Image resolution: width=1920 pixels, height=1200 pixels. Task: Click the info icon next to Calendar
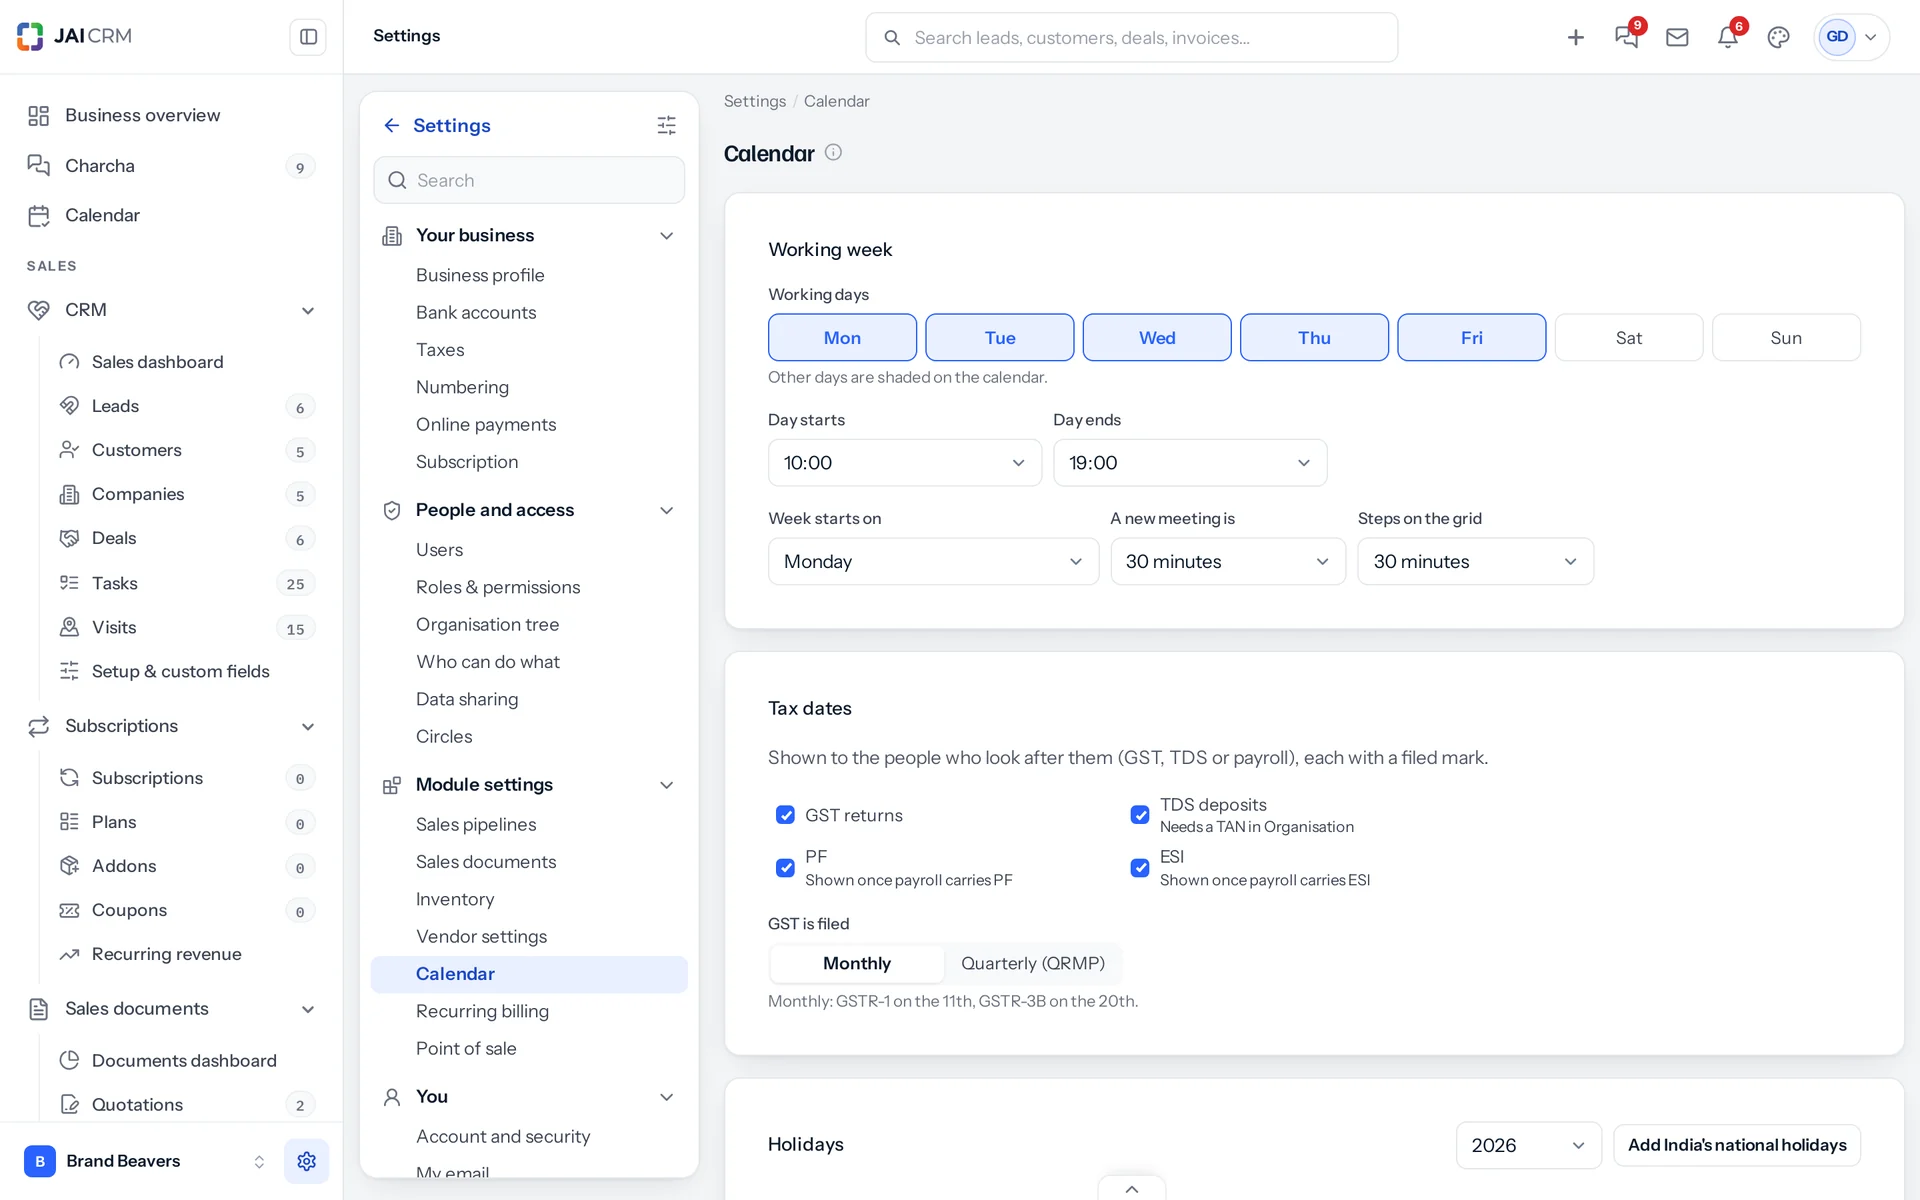833,152
